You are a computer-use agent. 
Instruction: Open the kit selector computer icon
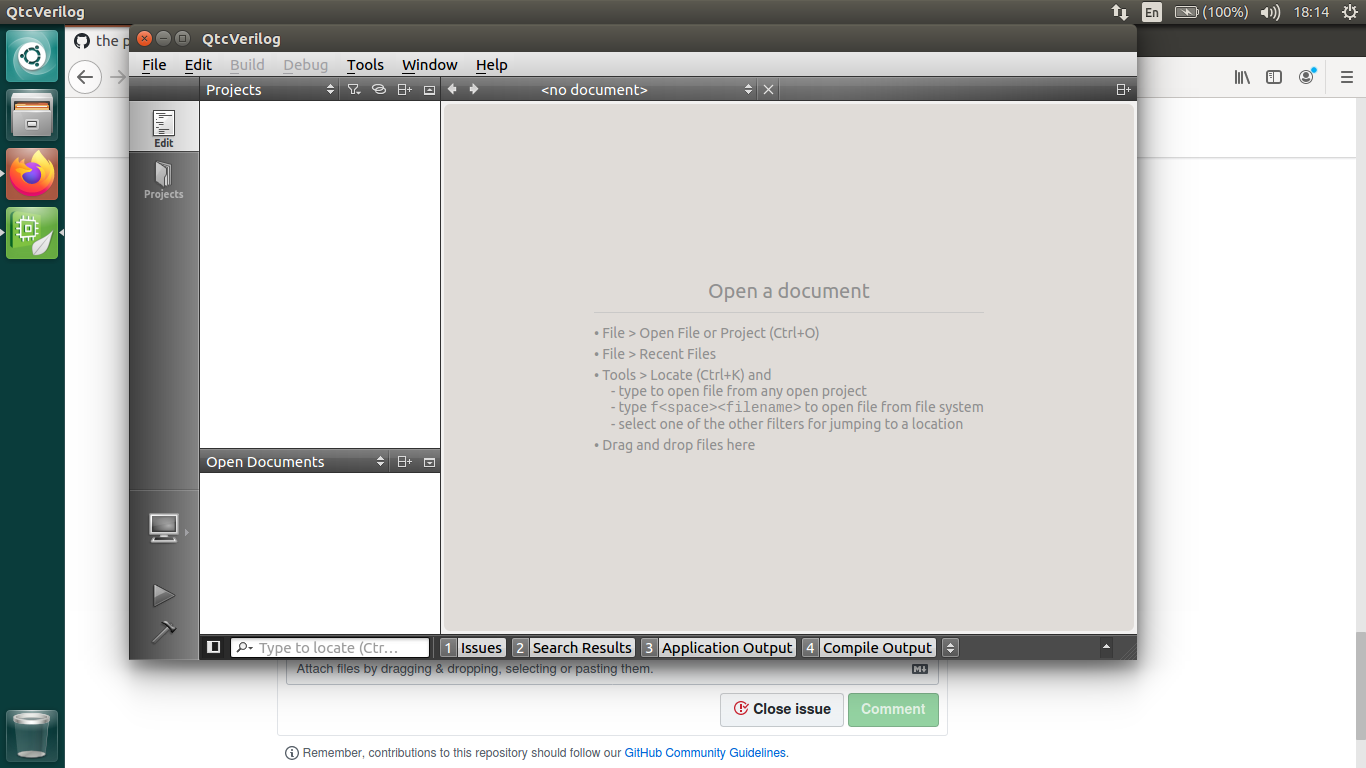point(163,528)
